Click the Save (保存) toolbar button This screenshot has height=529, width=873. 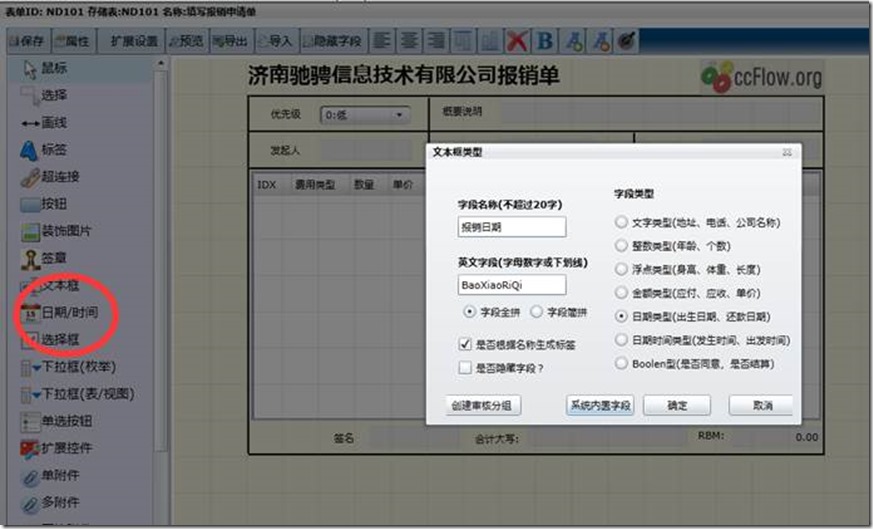pos(28,41)
